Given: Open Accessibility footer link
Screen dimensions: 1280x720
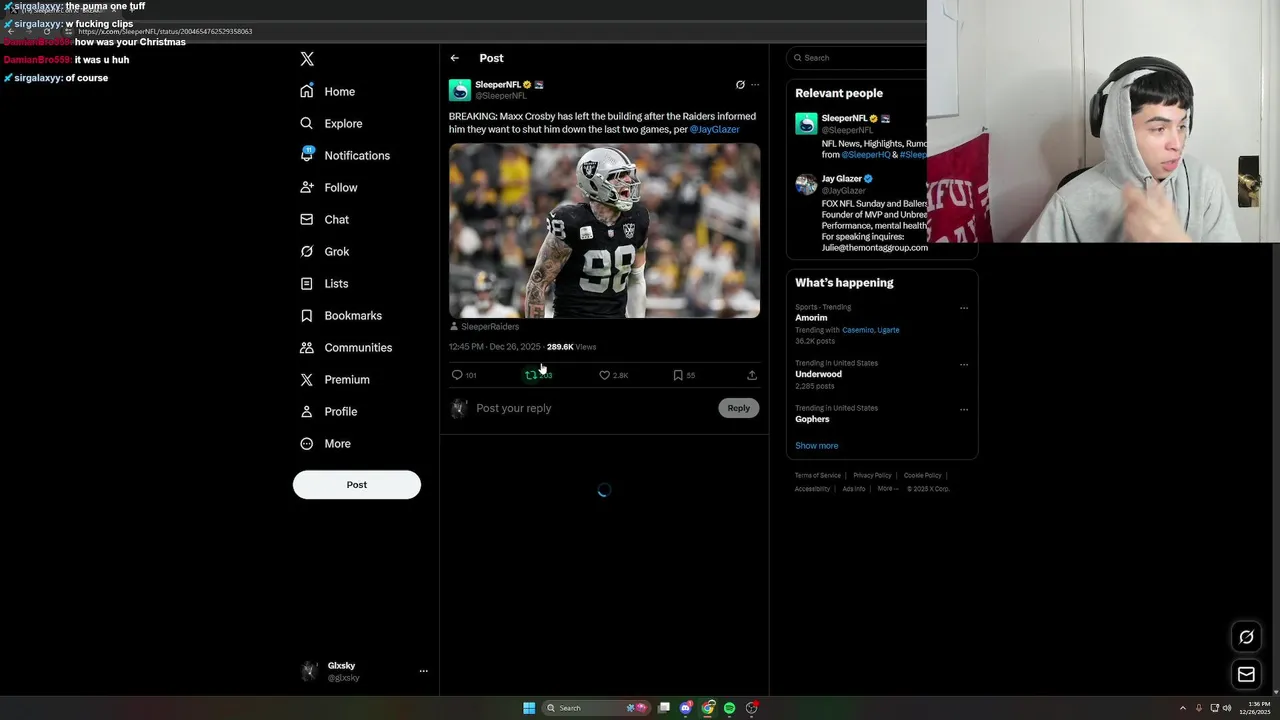Looking at the screenshot, I should tap(812, 489).
